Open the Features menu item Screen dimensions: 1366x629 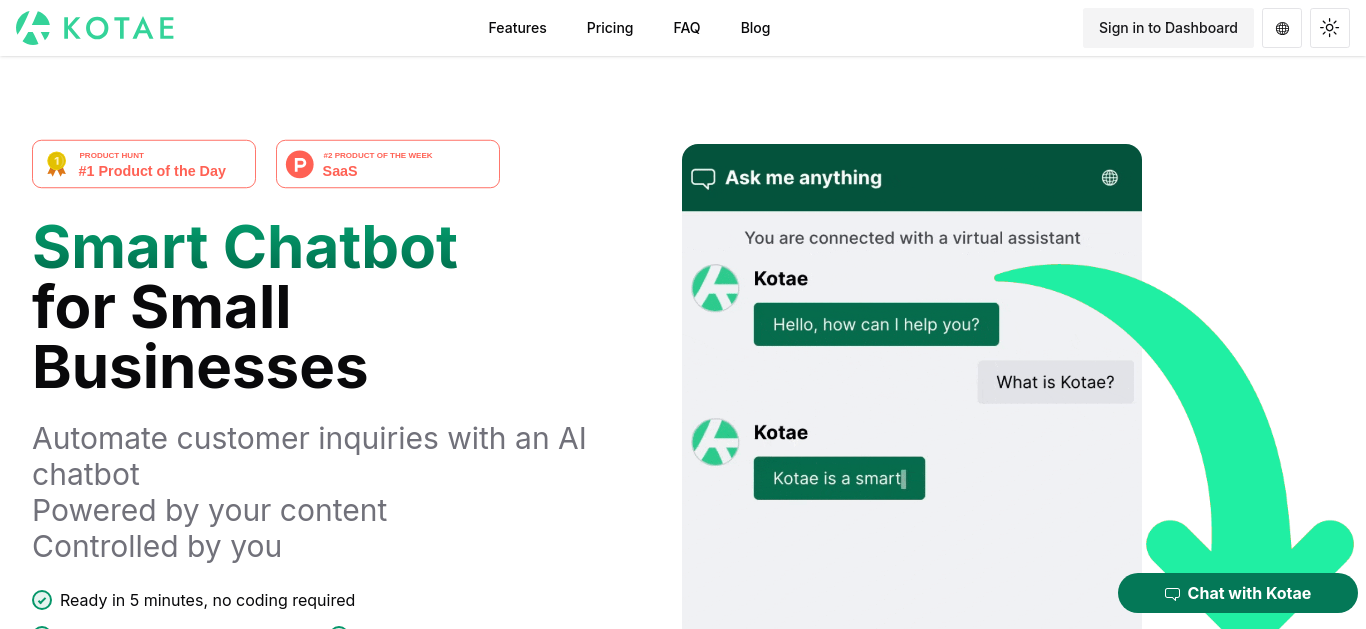[x=517, y=28]
